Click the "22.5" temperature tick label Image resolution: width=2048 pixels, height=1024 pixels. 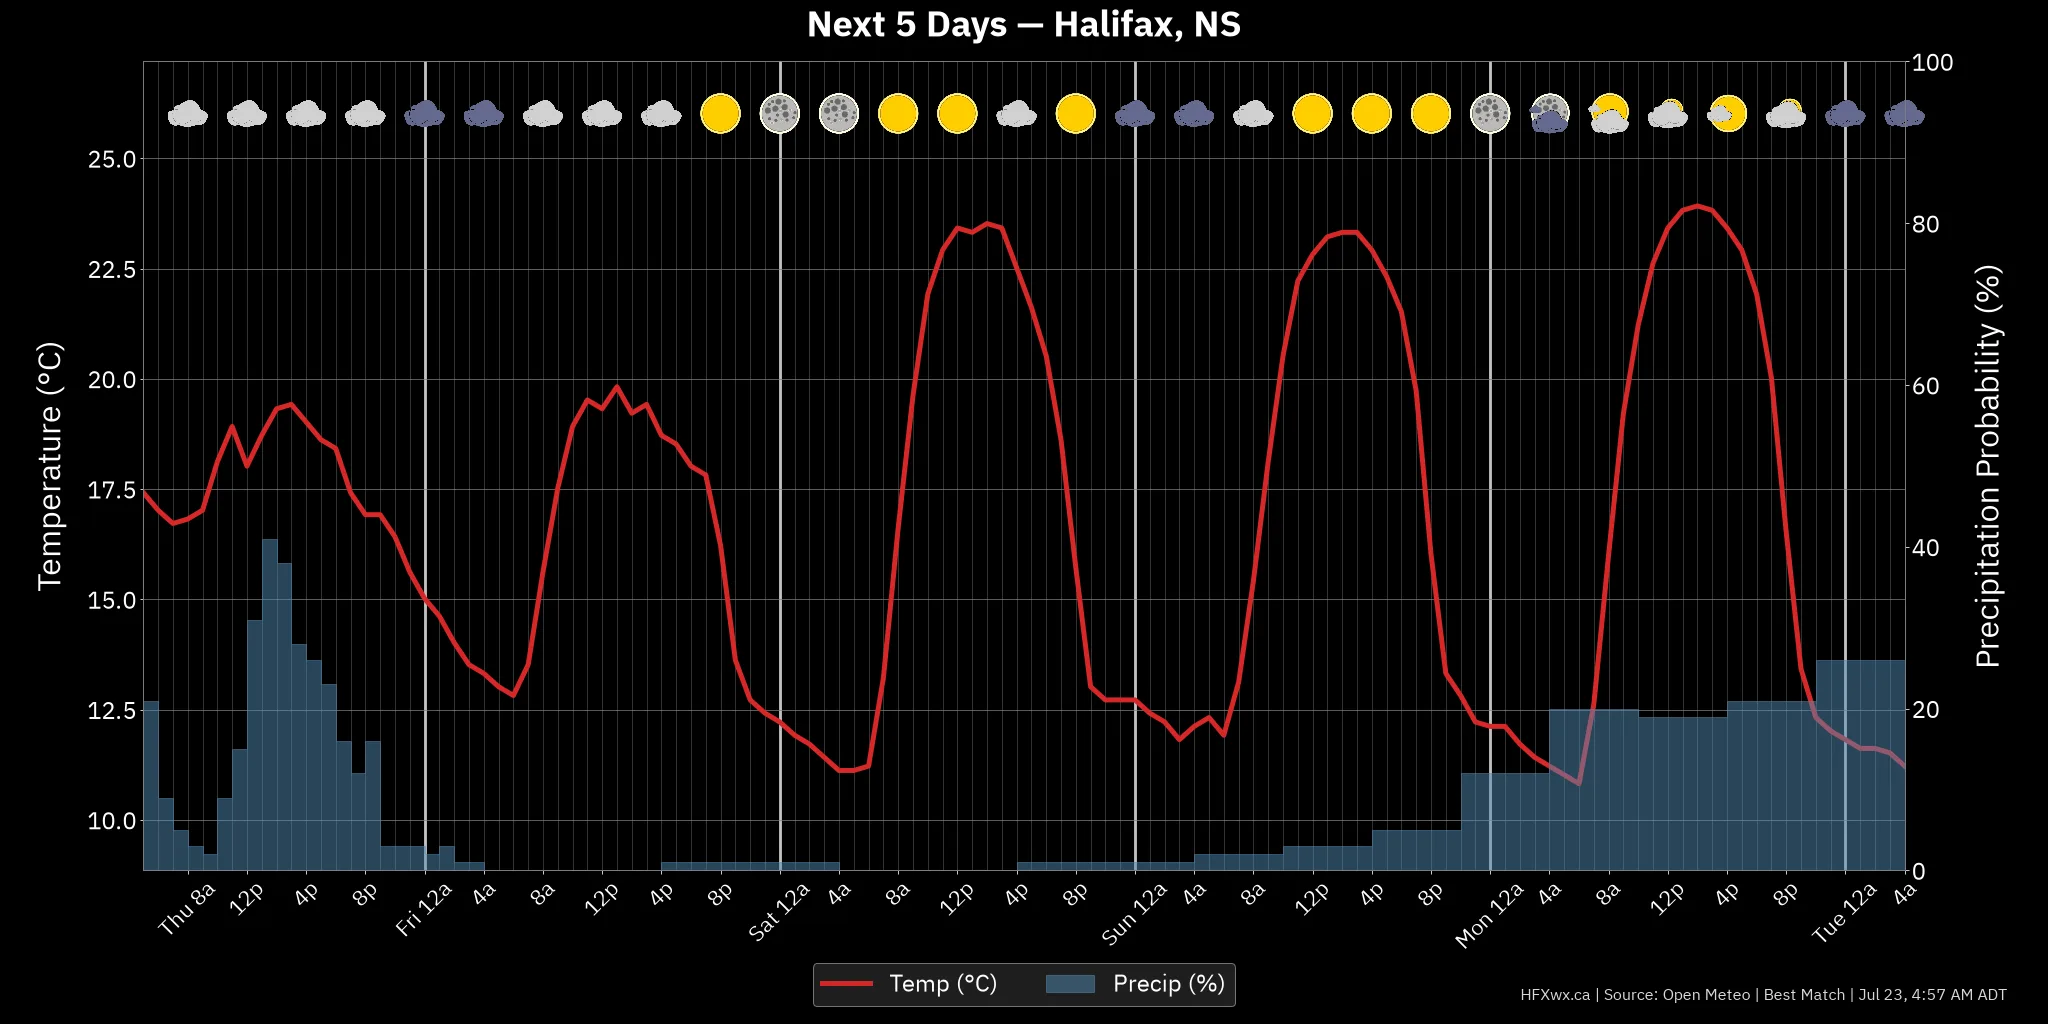point(111,270)
